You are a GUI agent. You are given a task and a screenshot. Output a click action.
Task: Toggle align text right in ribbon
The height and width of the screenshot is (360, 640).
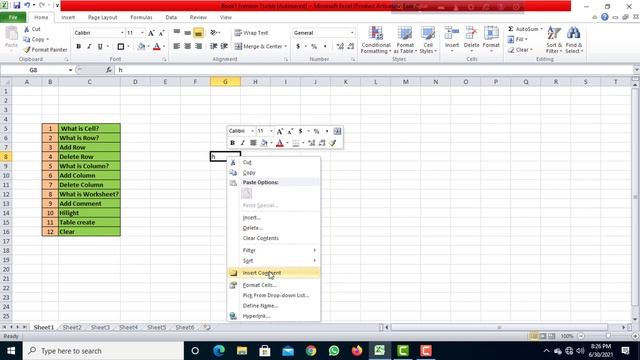(198, 47)
